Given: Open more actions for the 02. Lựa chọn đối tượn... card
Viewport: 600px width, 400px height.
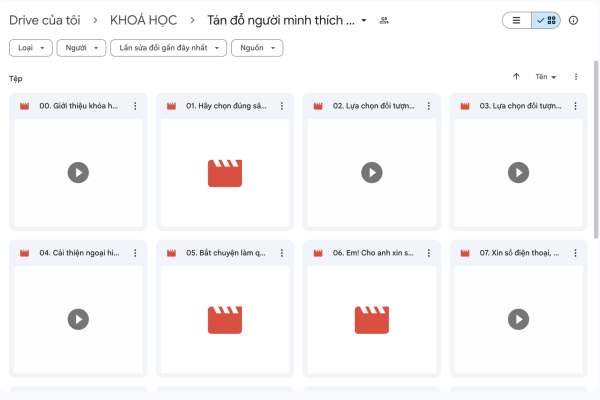Looking at the screenshot, I should click(429, 106).
